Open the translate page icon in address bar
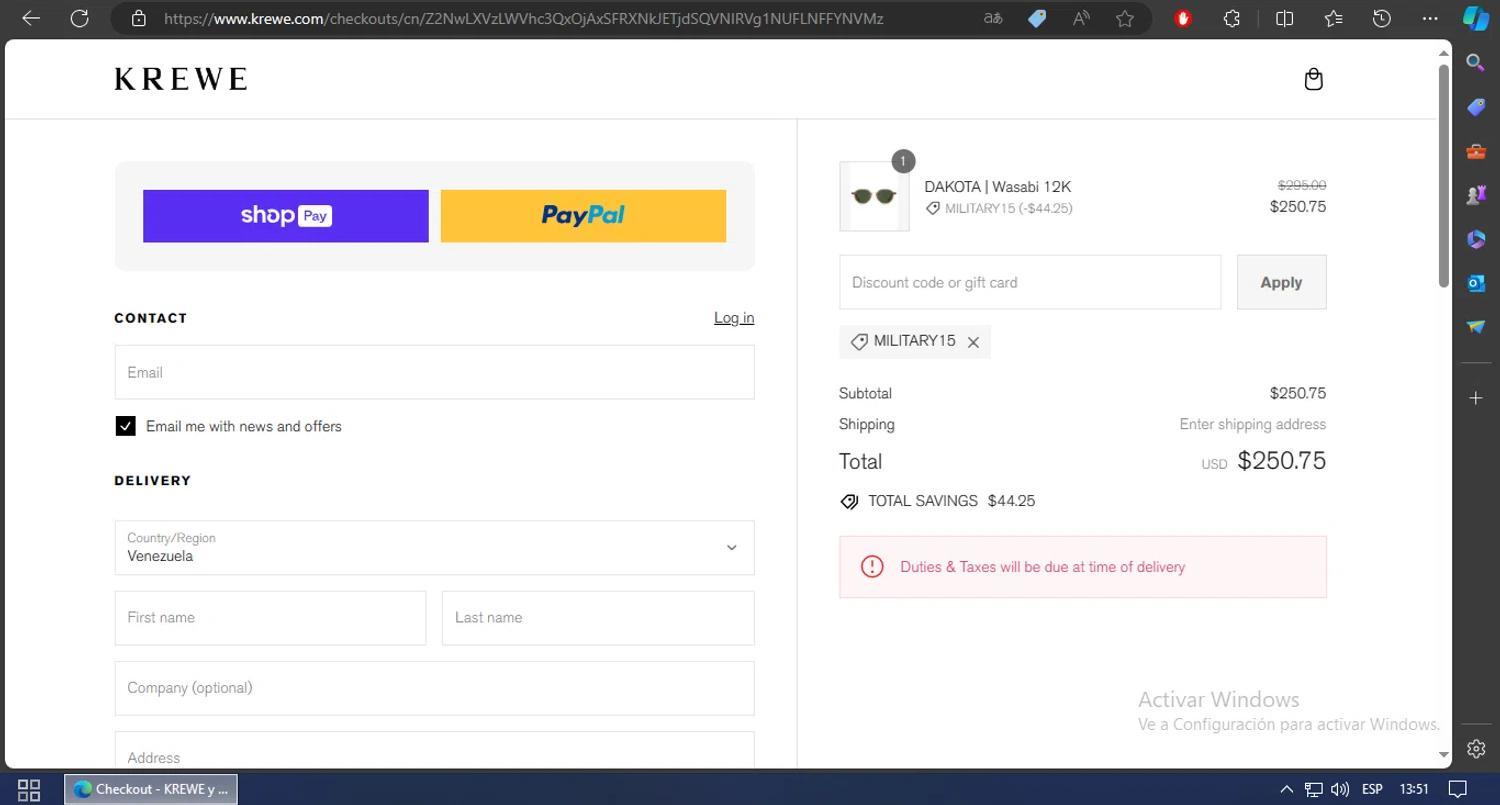 pyautogui.click(x=993, y=18)
